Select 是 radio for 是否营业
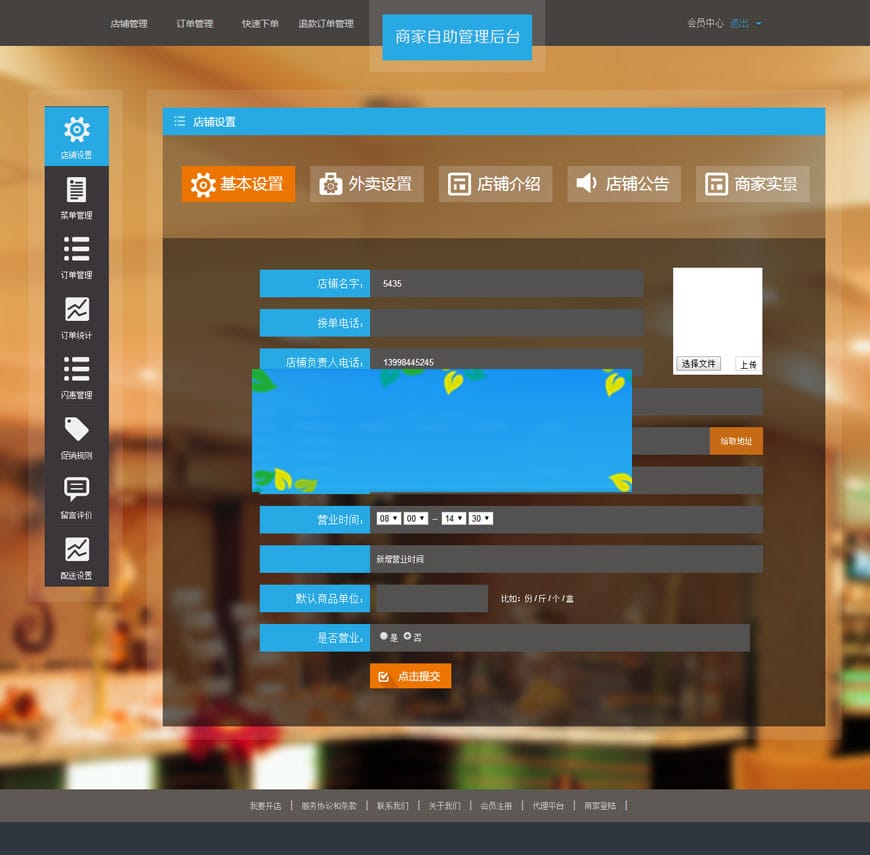Image resolution: width=870 pixels, height=855 pixels. click(x=384, y=636)
